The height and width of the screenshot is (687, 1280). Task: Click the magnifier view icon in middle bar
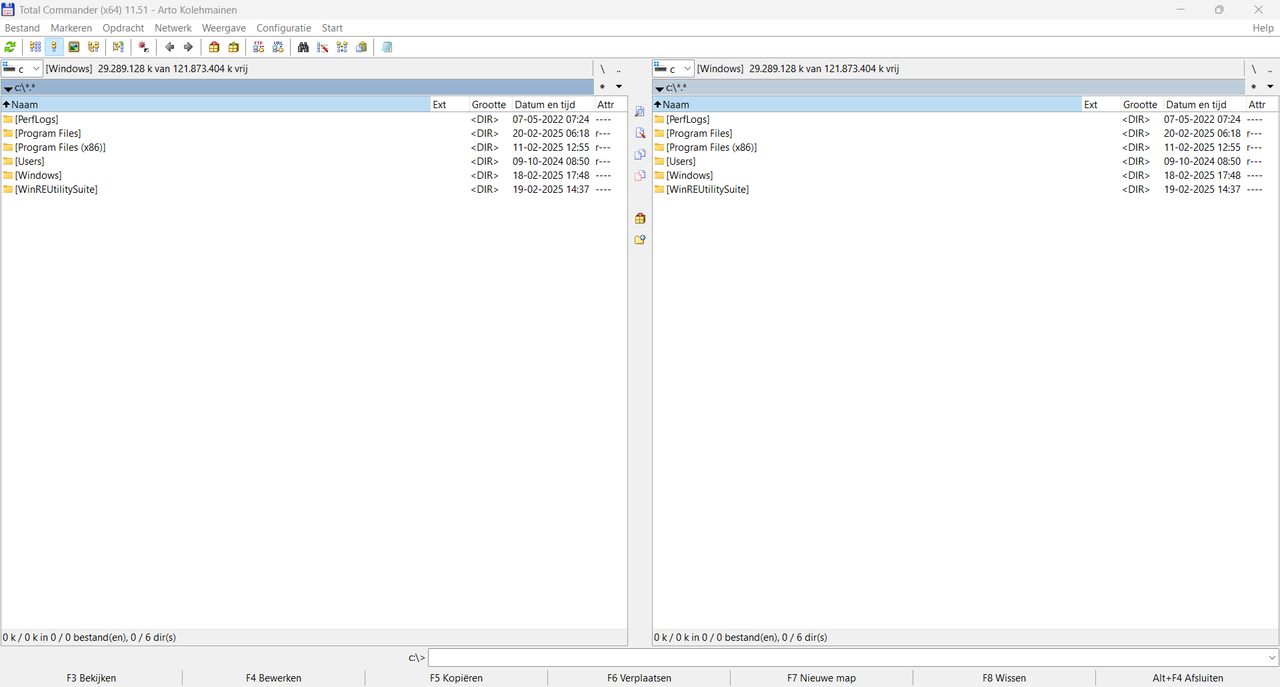click(640, 112)
